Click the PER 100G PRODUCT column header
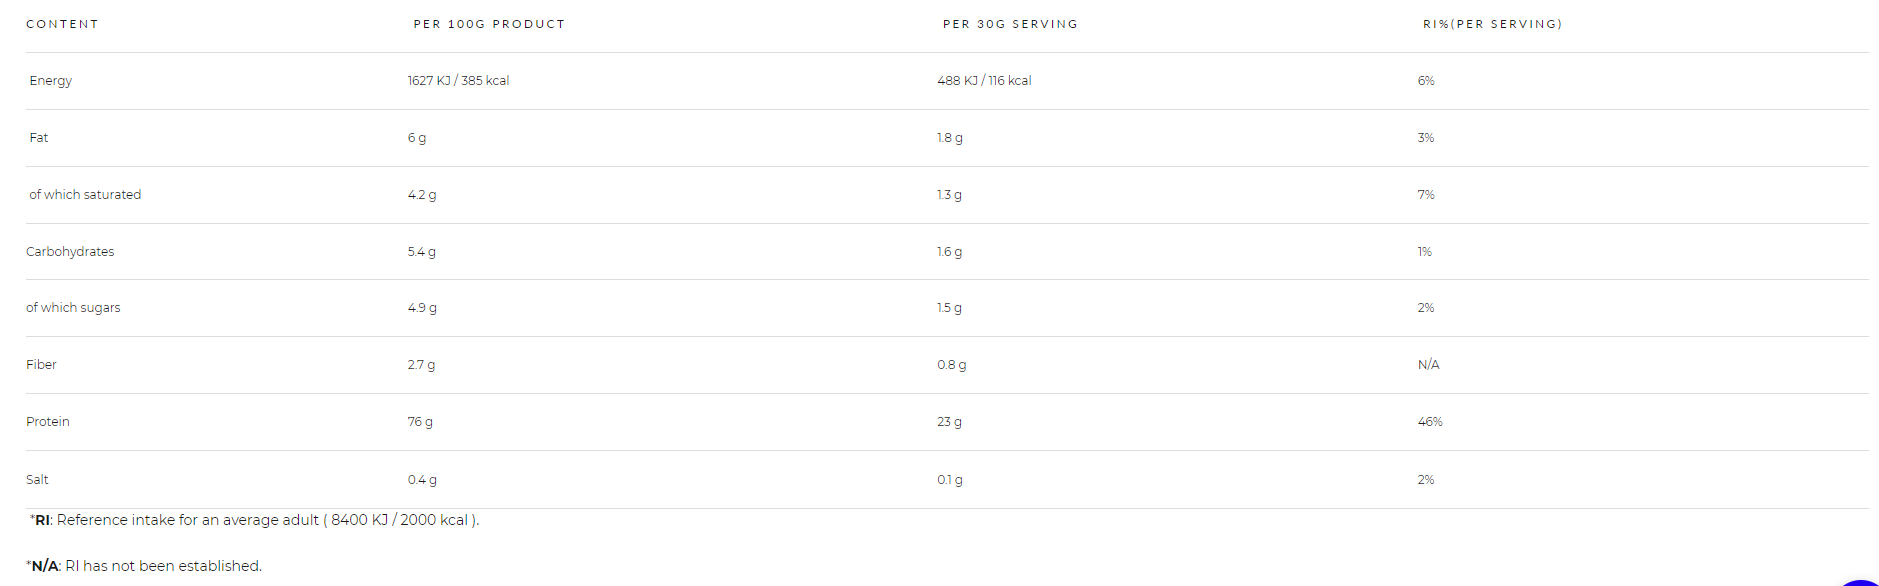The width and height of the screenshot is (1879, 586). point(489,24)
